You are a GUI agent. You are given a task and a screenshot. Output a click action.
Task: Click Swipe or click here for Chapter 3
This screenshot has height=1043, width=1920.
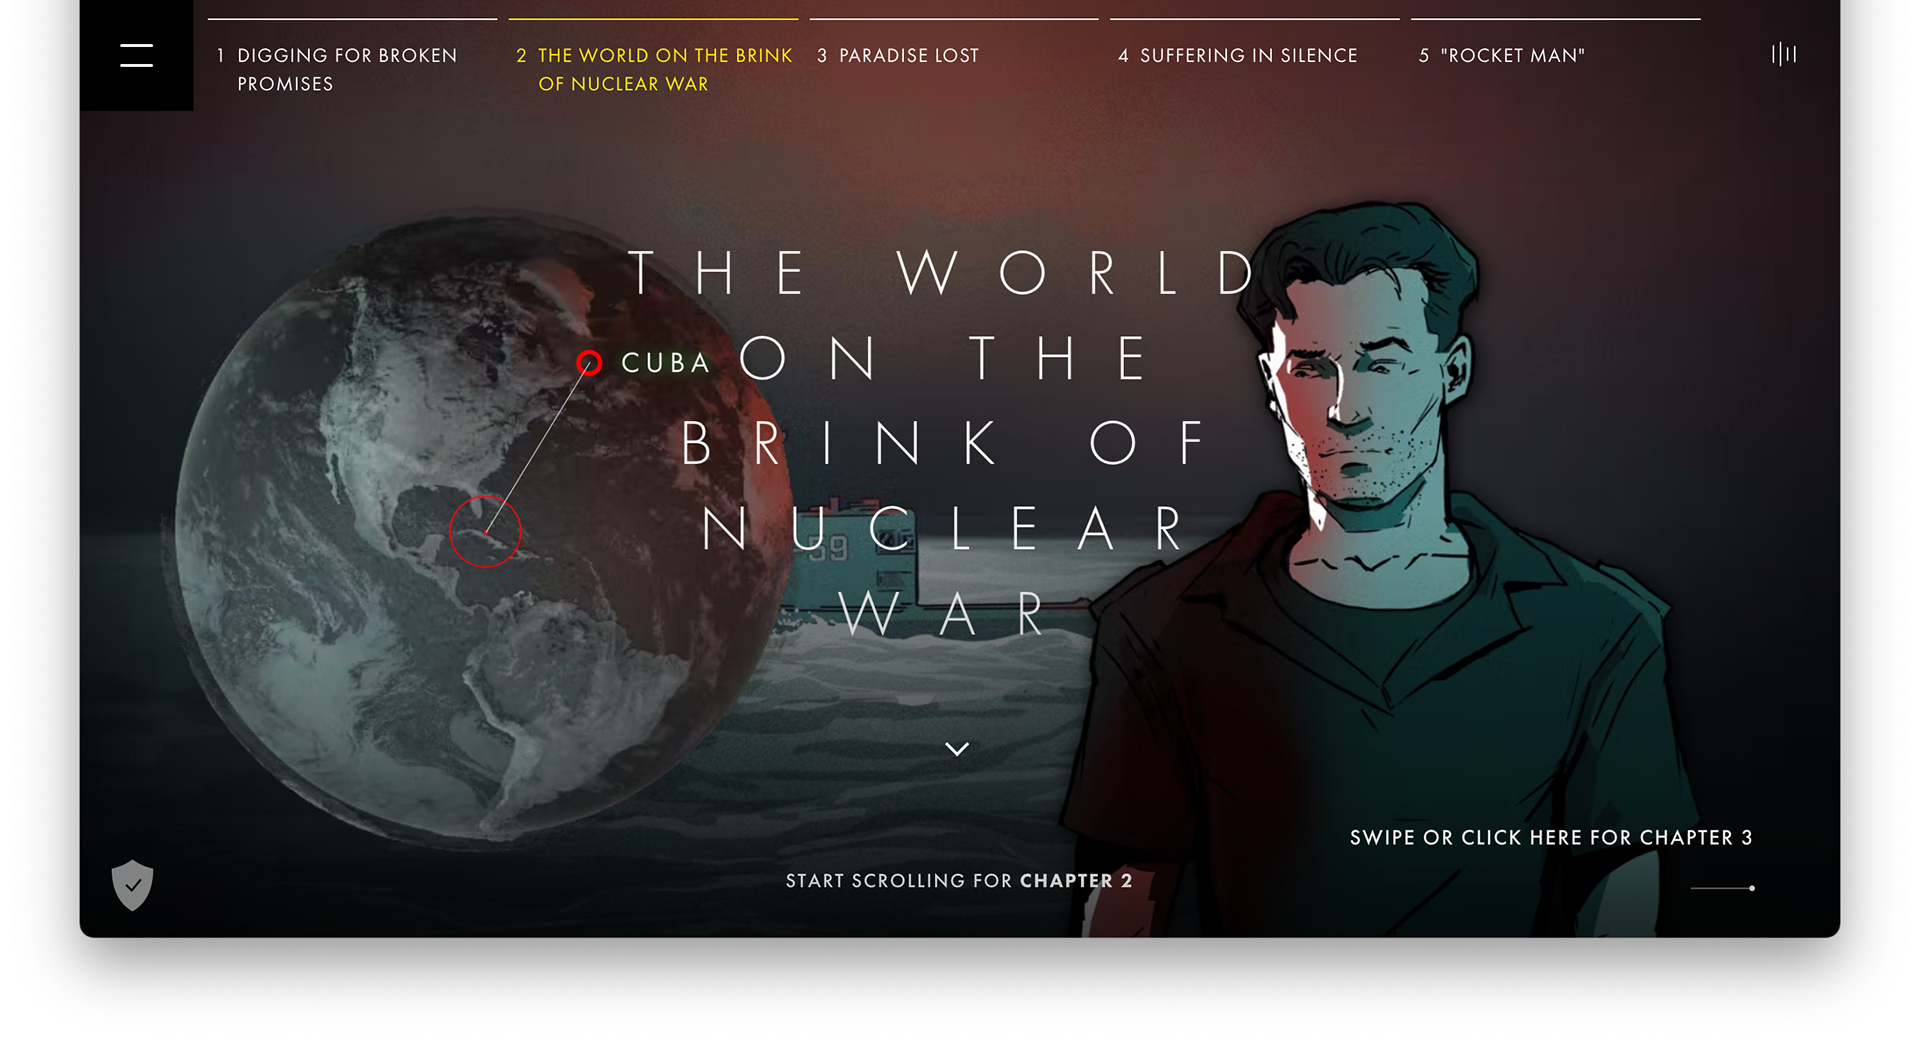point(1551,838)
